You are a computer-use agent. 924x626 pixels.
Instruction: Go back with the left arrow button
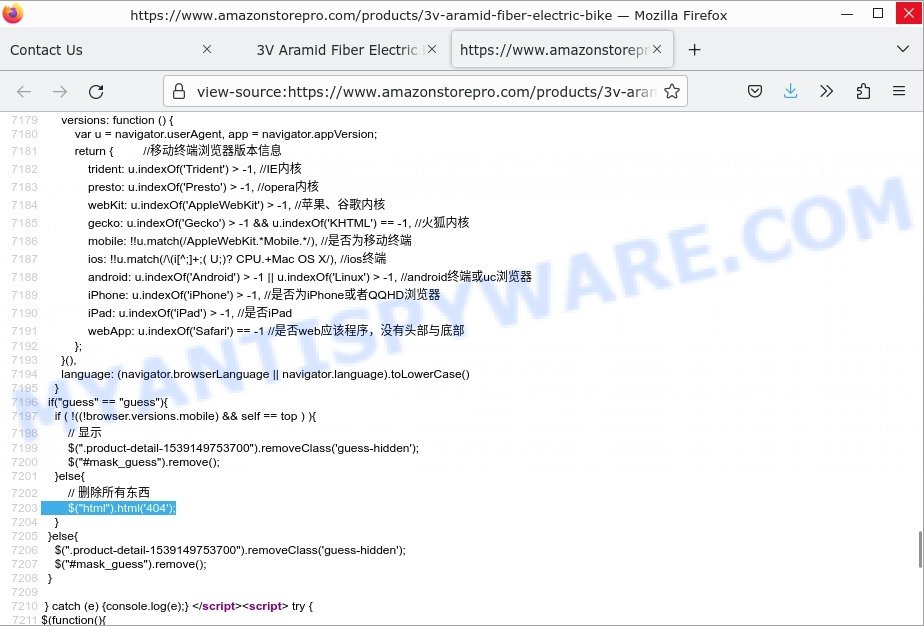coord(24,91)
